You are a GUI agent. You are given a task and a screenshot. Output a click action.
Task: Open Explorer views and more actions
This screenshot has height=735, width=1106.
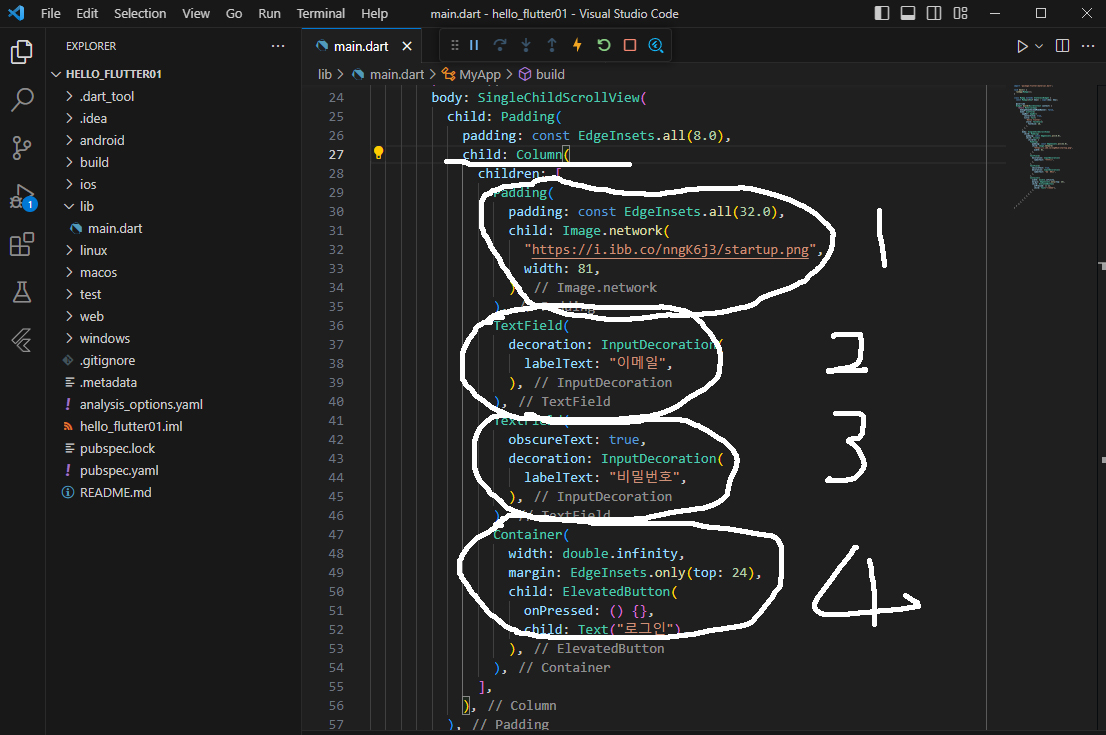(x=278, y=46)
